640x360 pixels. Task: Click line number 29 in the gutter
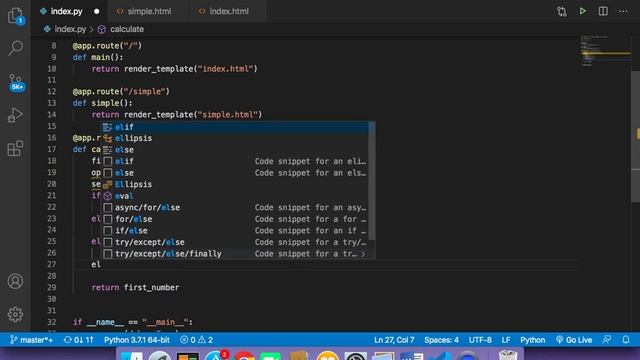(x=51, y=287)
